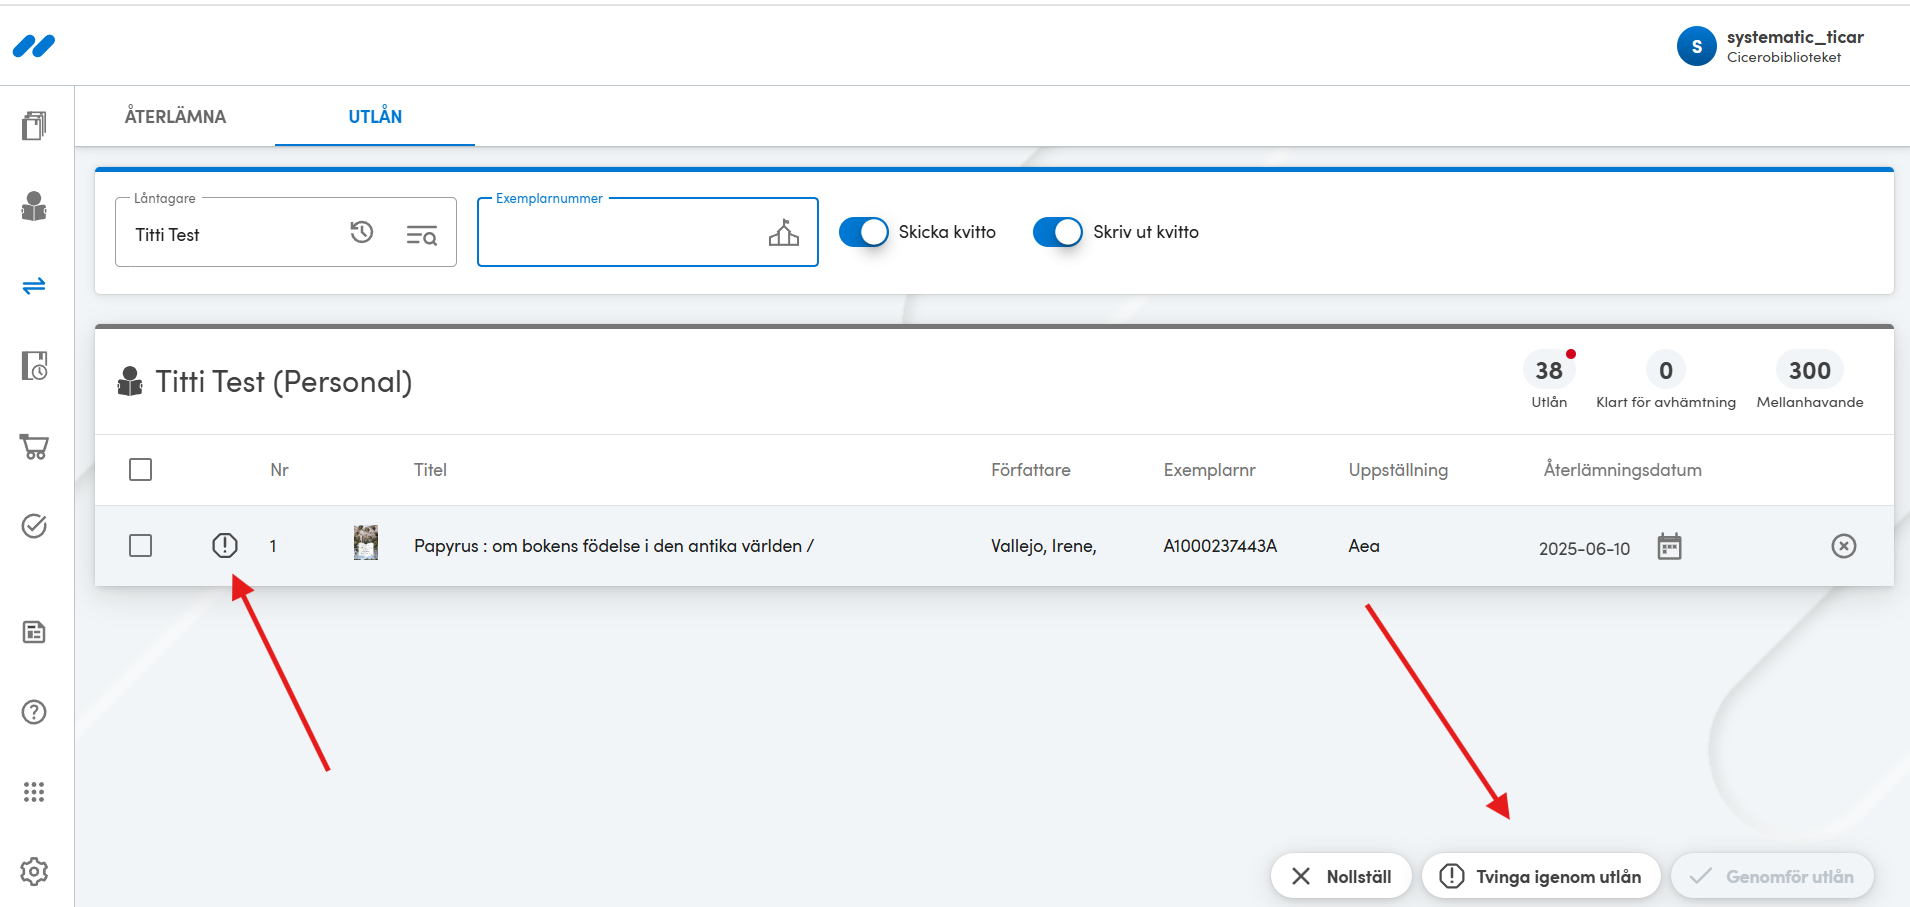Click the 'Titti Test (Personal)' heading
1910x907 pixels.
coord(284,382)
